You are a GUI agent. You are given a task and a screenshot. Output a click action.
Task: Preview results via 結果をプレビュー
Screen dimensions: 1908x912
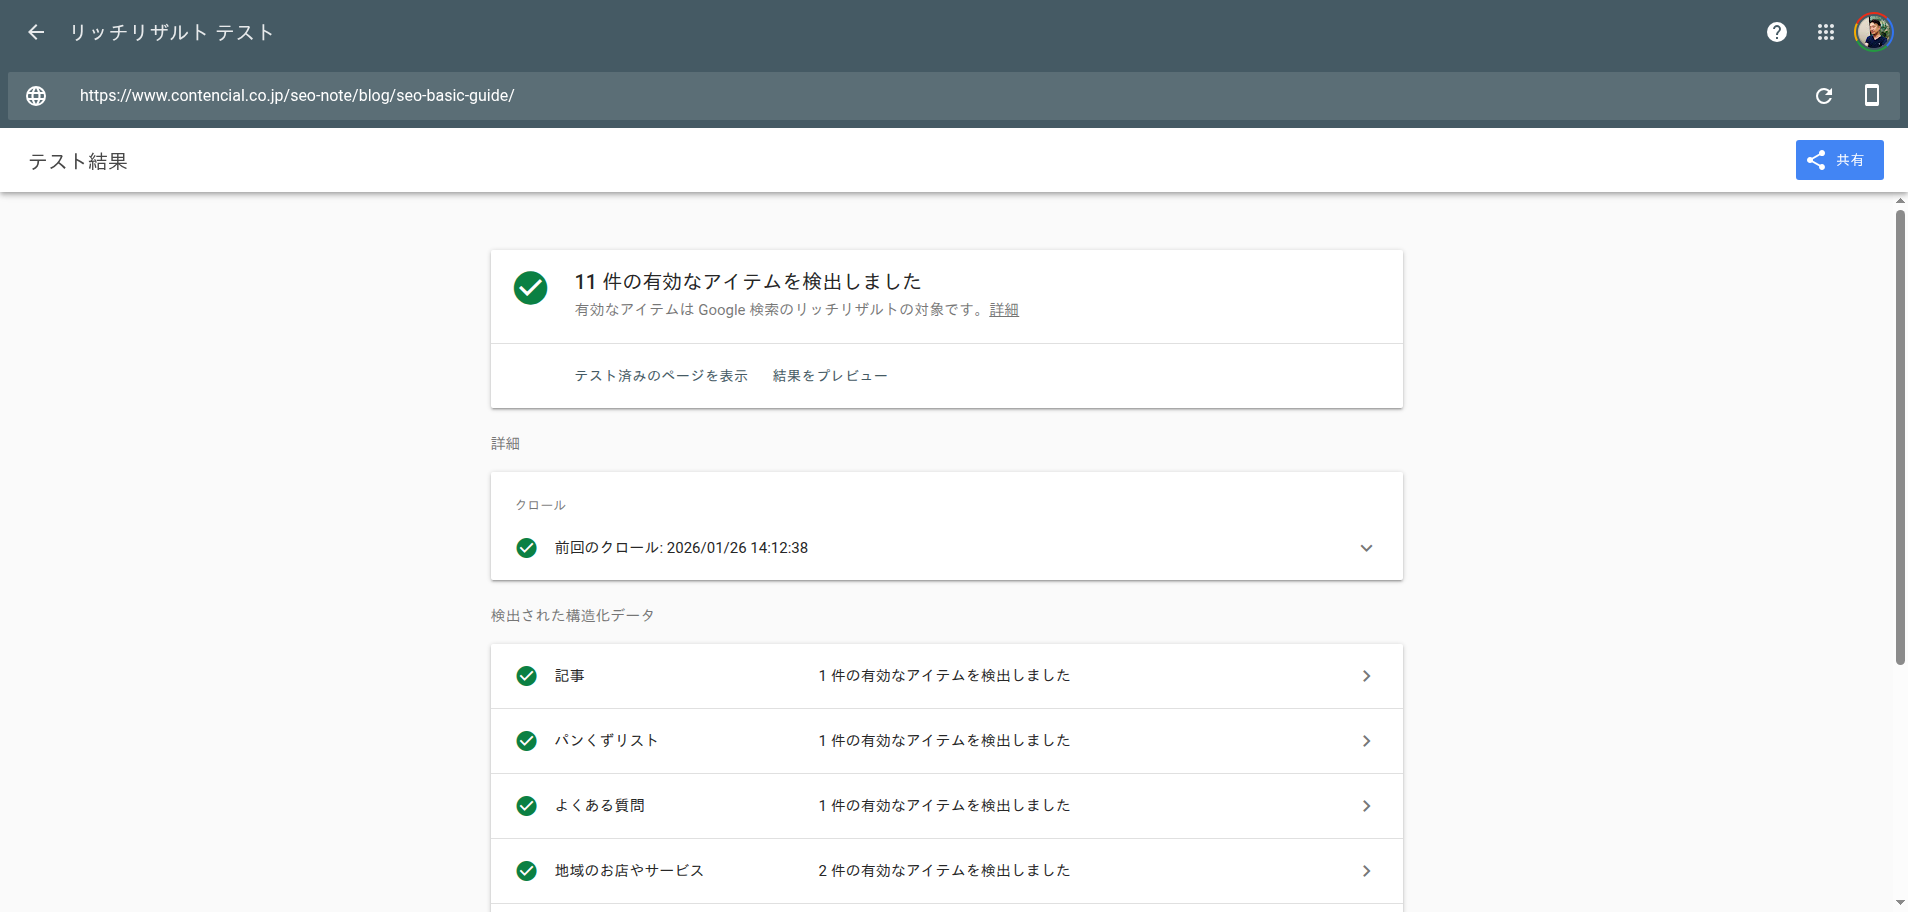click(x=829, y=375)
